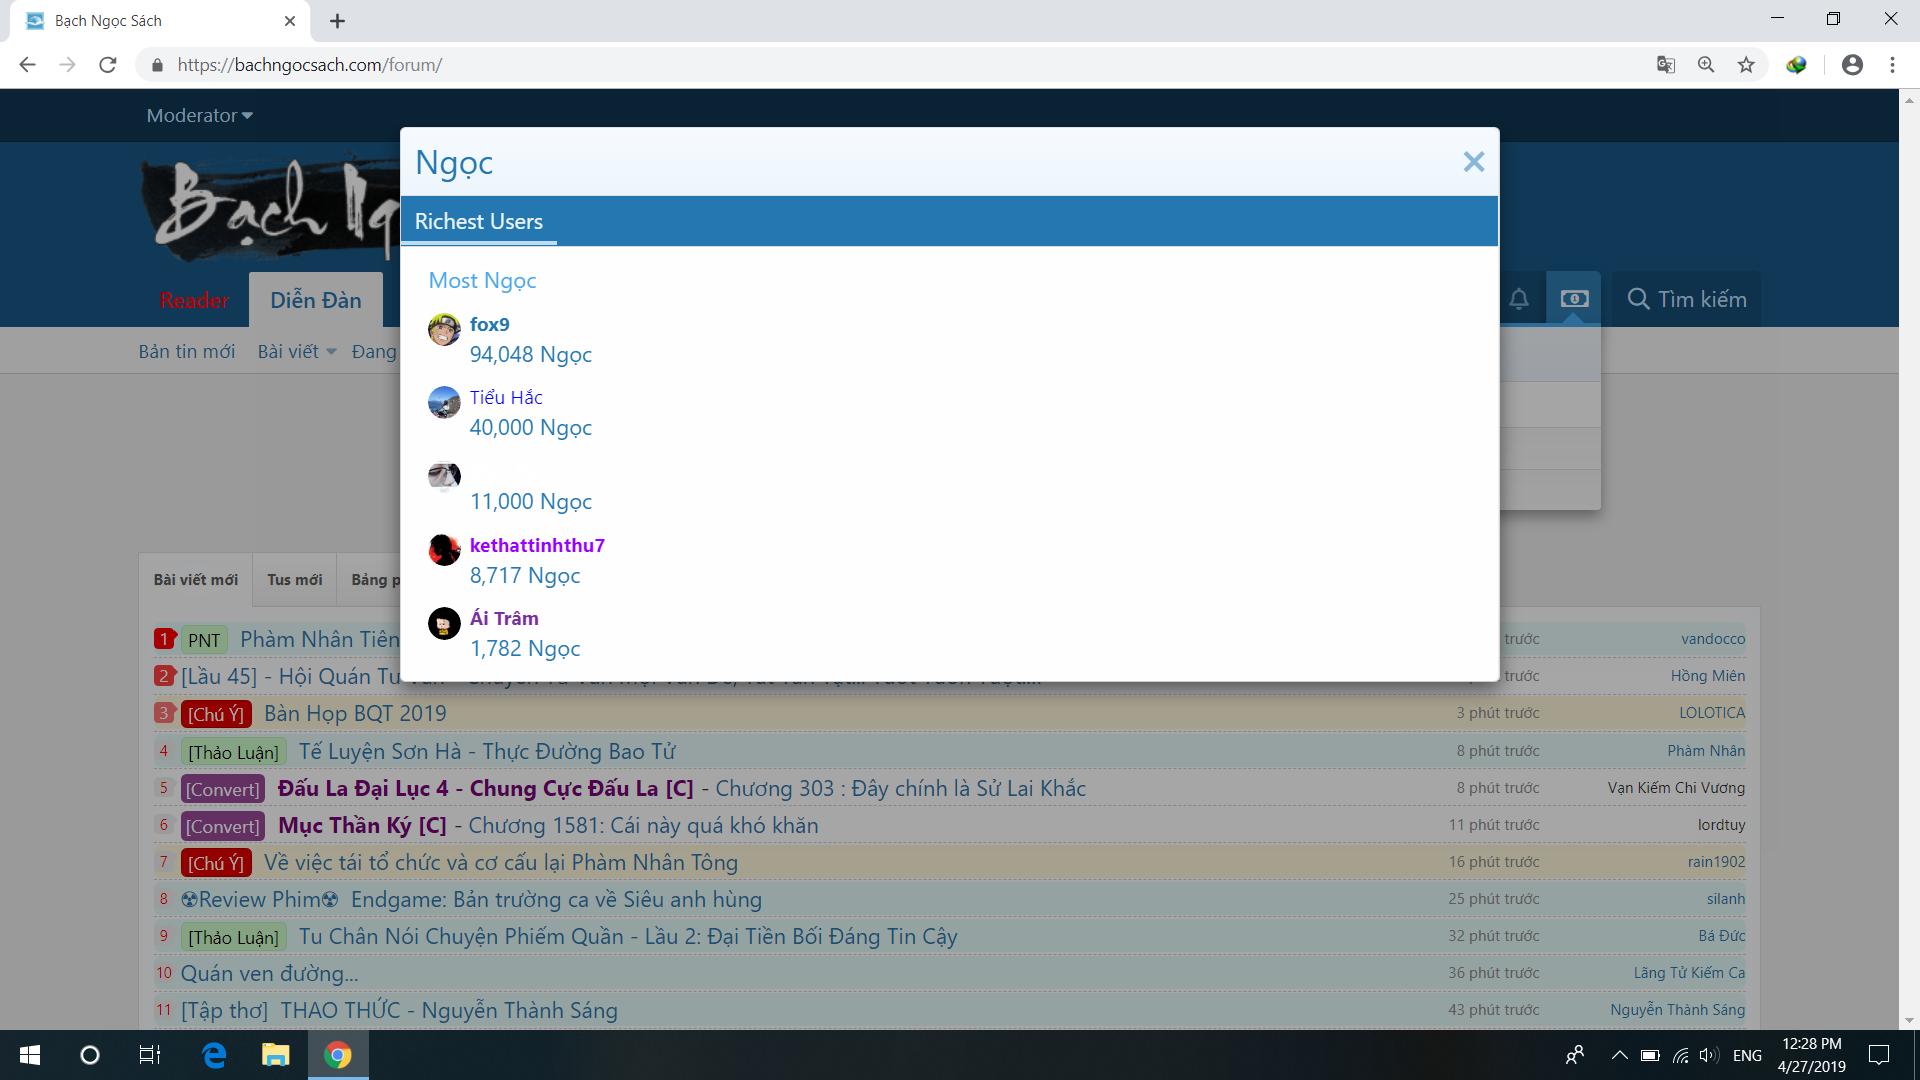Click the browser address bar URL

coord(310,65)
